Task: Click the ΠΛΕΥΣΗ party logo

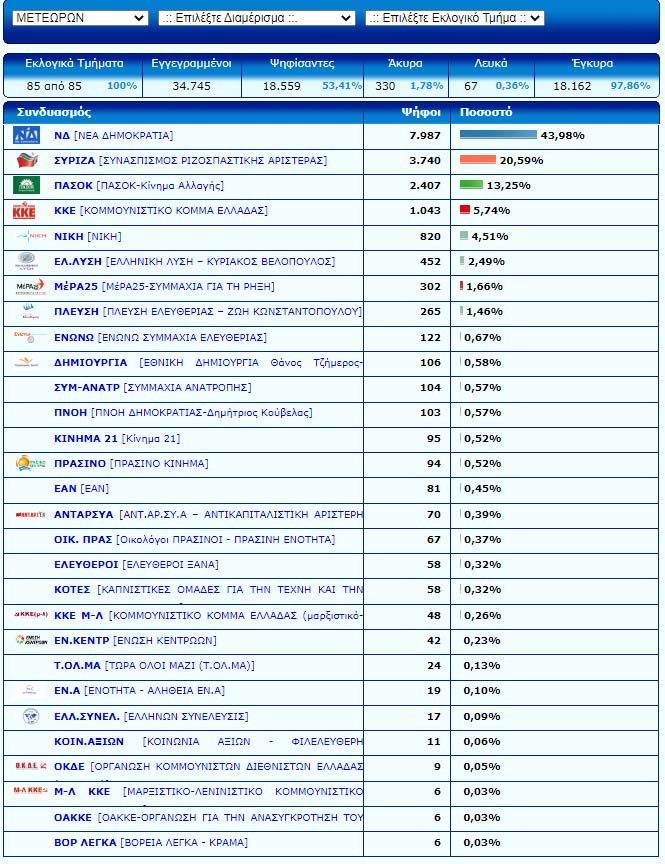Action: (x=29, y=311)
